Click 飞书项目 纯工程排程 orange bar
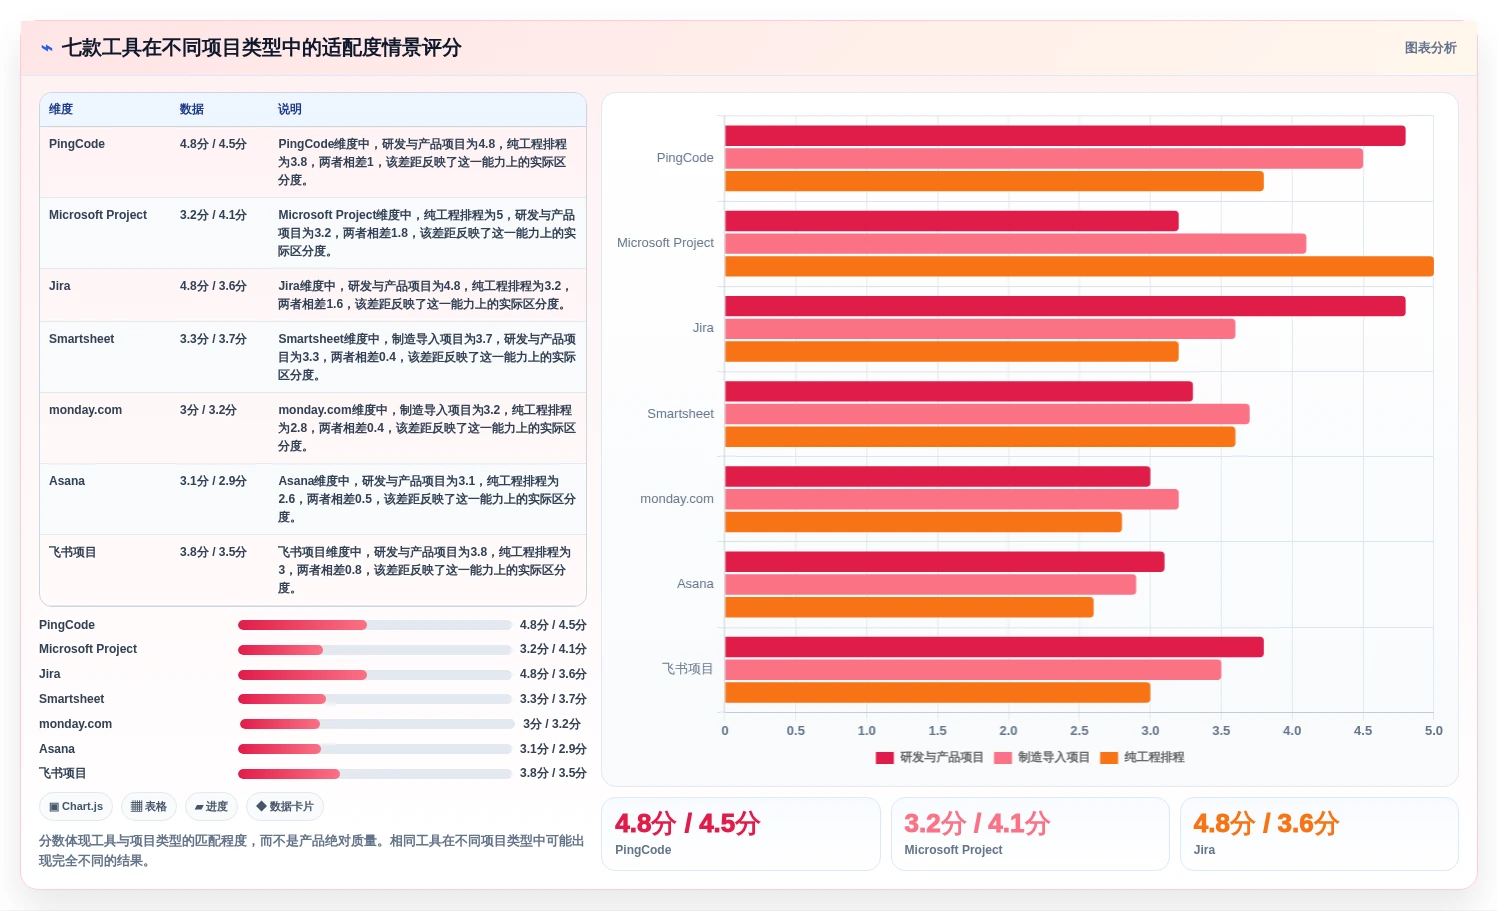Viewport: 1498px width, 911px height. point(938,693)
